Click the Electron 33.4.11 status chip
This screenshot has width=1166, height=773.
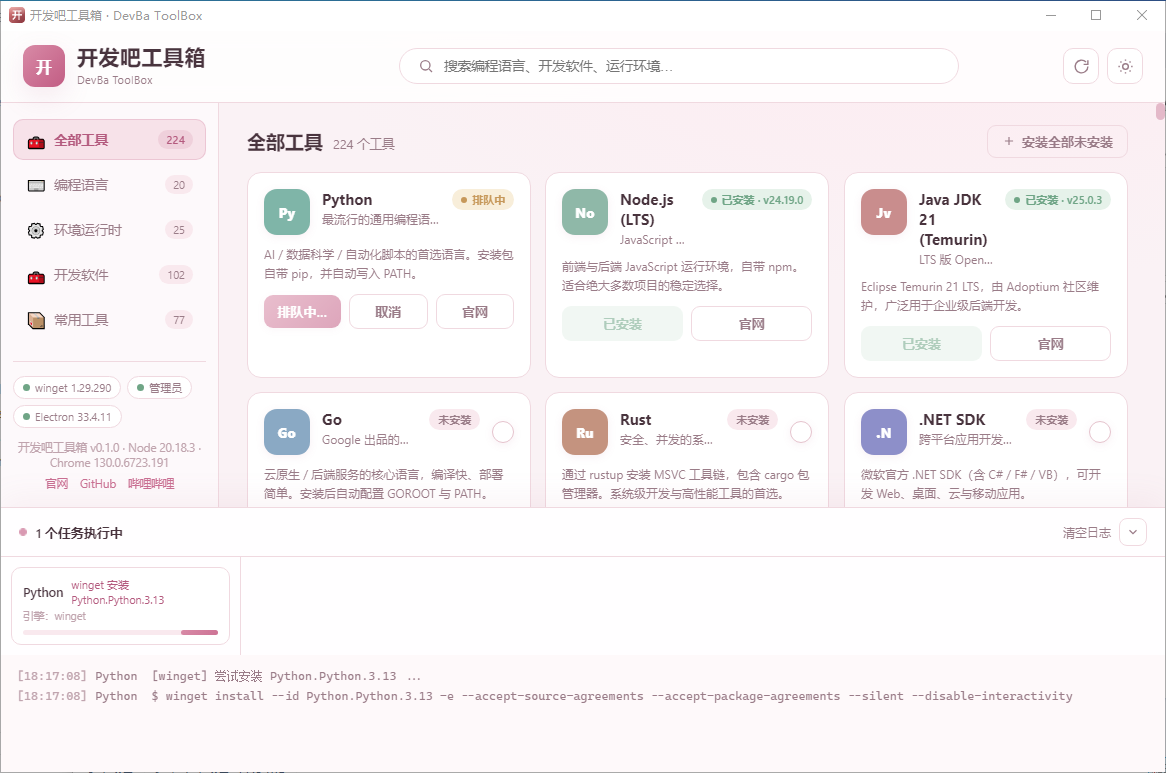[67, 417]
